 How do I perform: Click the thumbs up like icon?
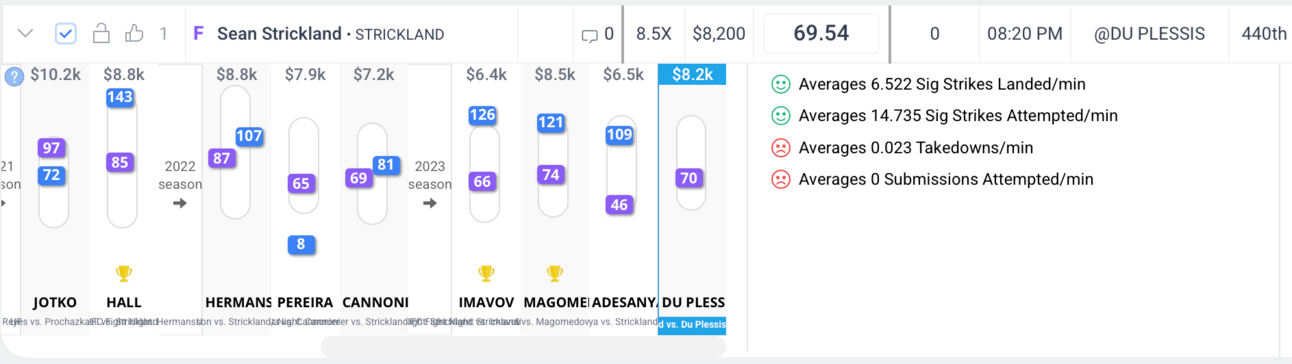pyautogui.click(x=134, y=34)
